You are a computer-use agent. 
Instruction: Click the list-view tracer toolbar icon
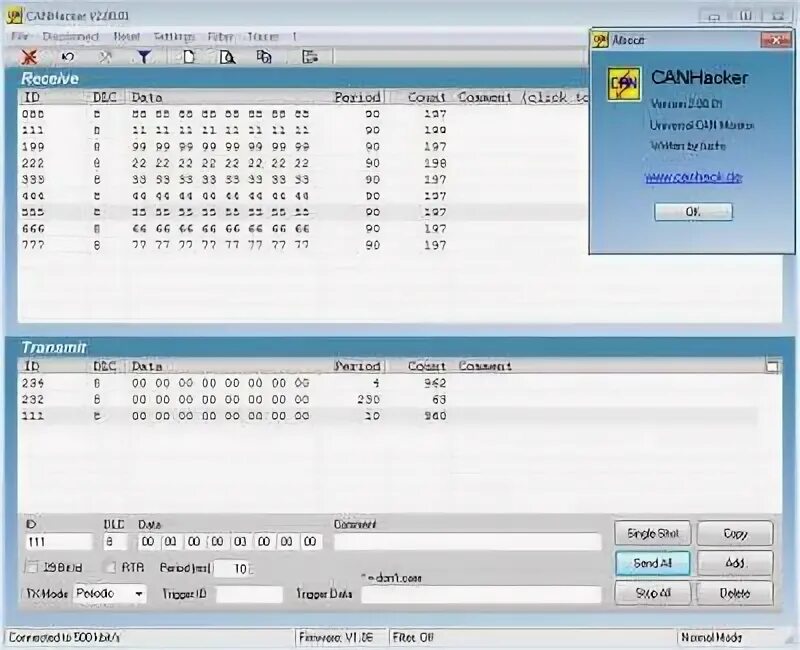[x=310, y=57]
